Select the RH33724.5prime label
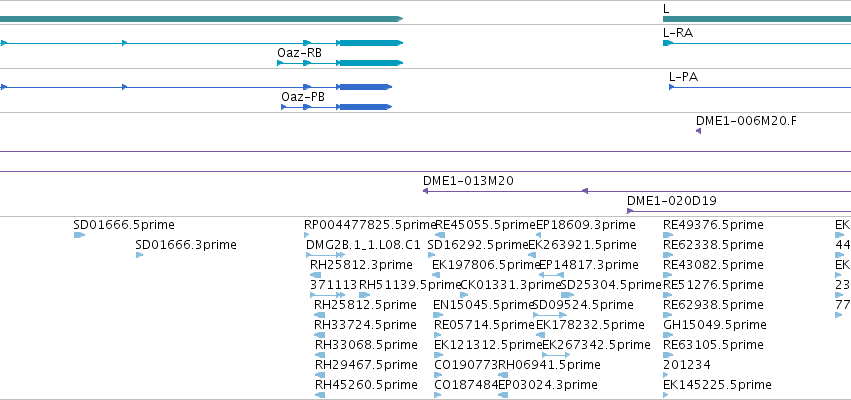851x400 pixels. [x=365, y=325]
